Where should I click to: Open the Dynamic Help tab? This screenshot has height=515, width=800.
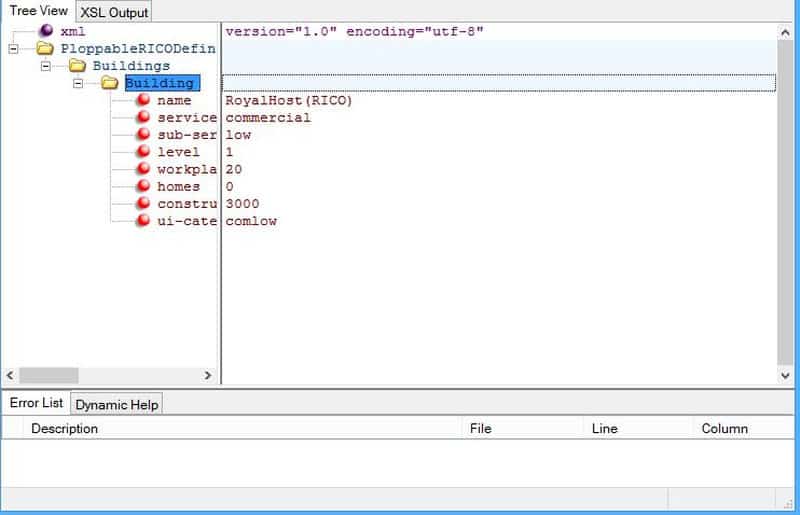tap(117, 404)
